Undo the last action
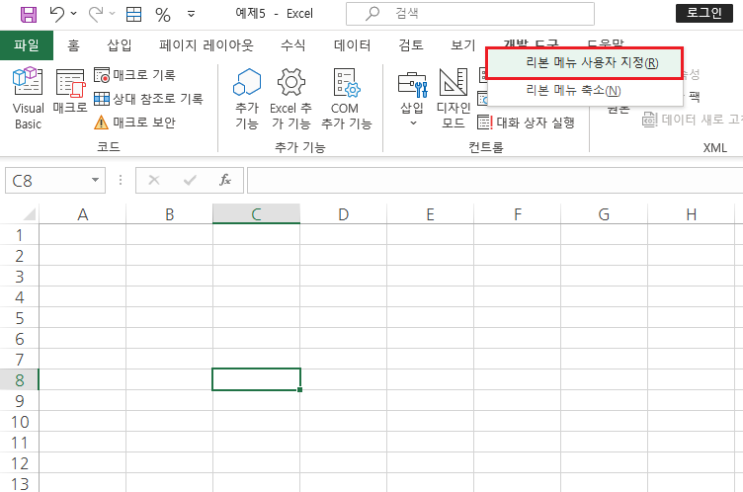The width and height of the screenshot is (743, 492). [57, 14]
